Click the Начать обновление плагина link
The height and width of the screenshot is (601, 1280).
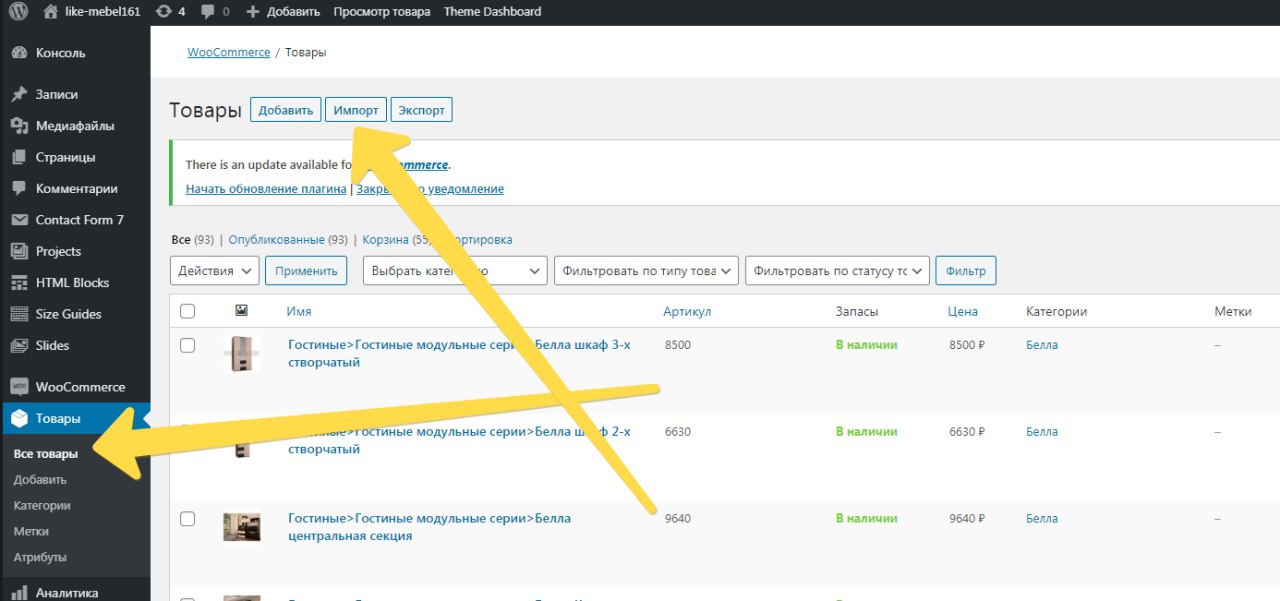(x=266, y=189)
